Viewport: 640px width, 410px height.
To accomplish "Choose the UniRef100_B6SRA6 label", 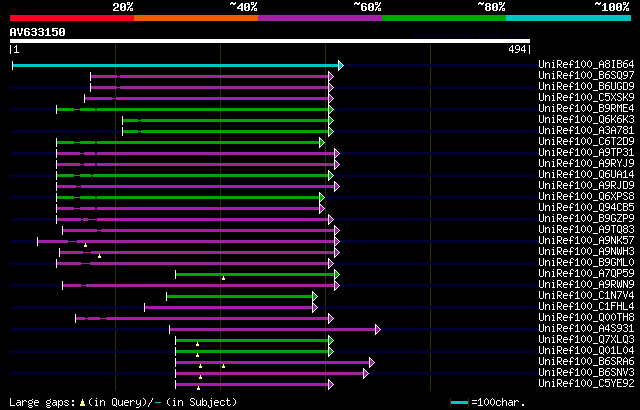I will click(586, 362).
